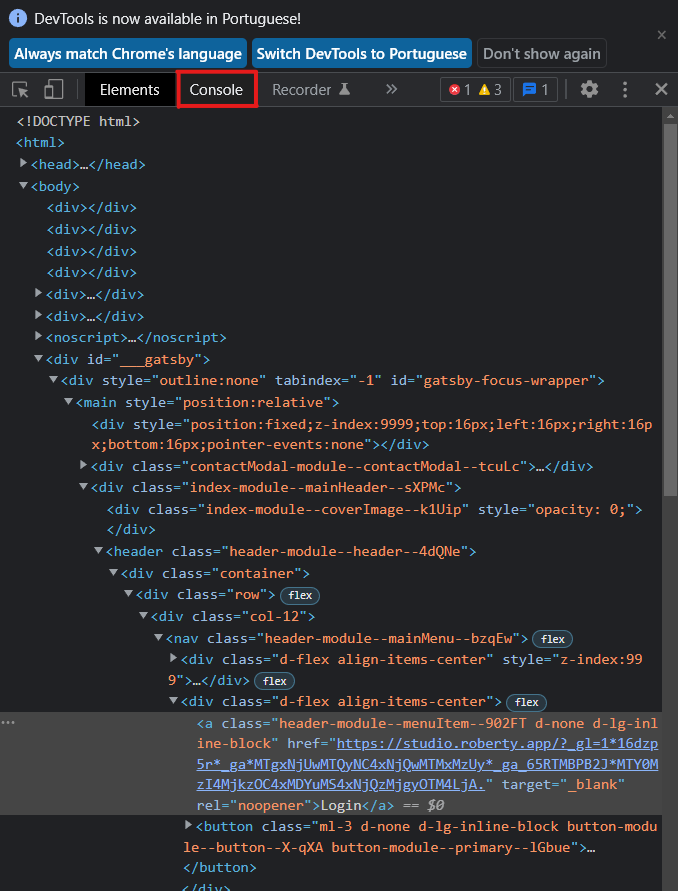Viewport: 678px width, 891px height.
Task: Switch to the Console tab
Action: [x=217, y=90]
